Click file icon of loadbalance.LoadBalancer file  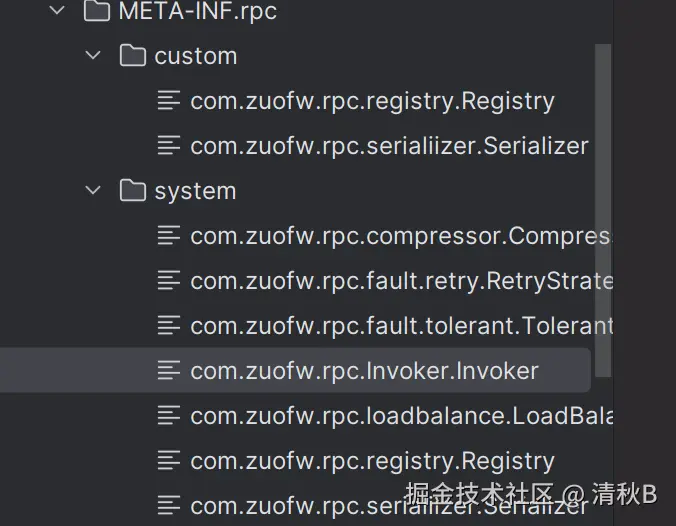(170, 415)
